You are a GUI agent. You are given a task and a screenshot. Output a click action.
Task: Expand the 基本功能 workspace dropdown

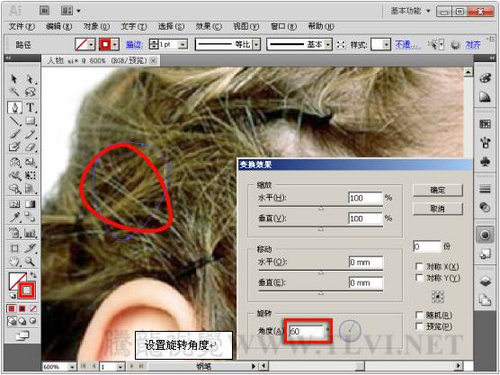428,11
